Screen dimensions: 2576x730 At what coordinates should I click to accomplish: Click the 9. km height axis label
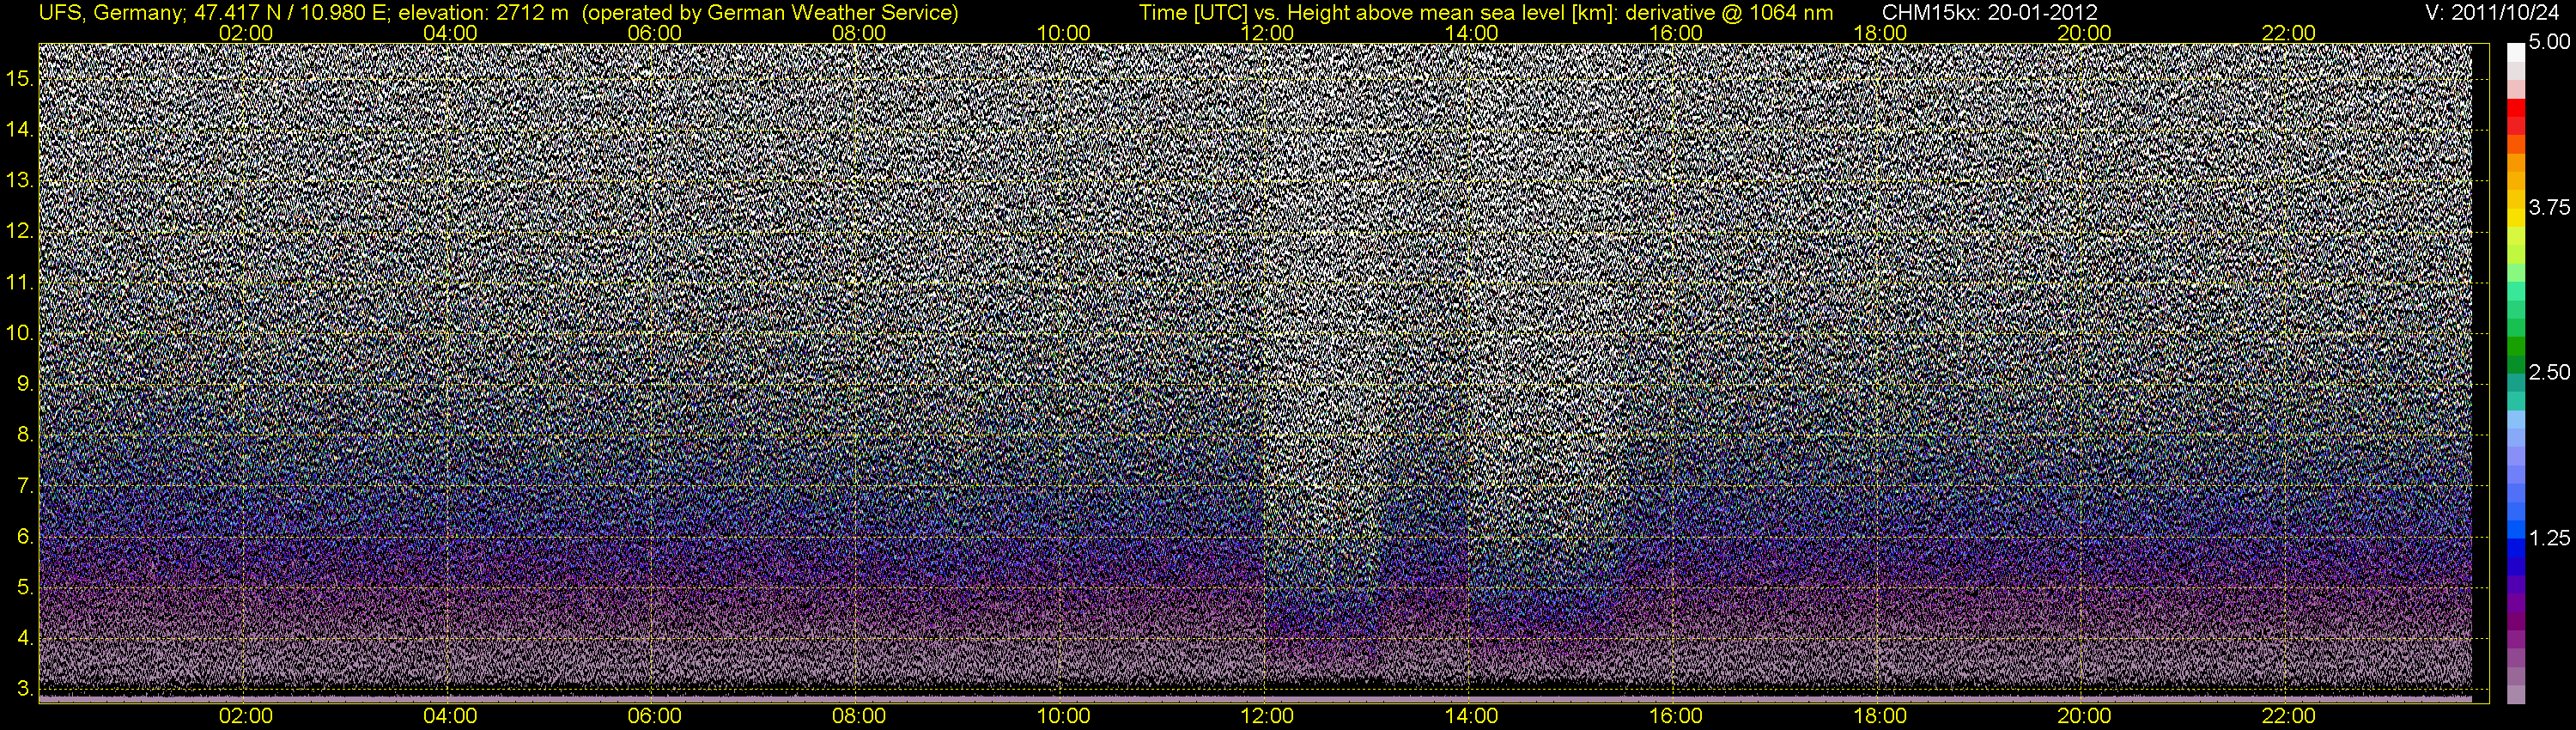tap(26, 384)
